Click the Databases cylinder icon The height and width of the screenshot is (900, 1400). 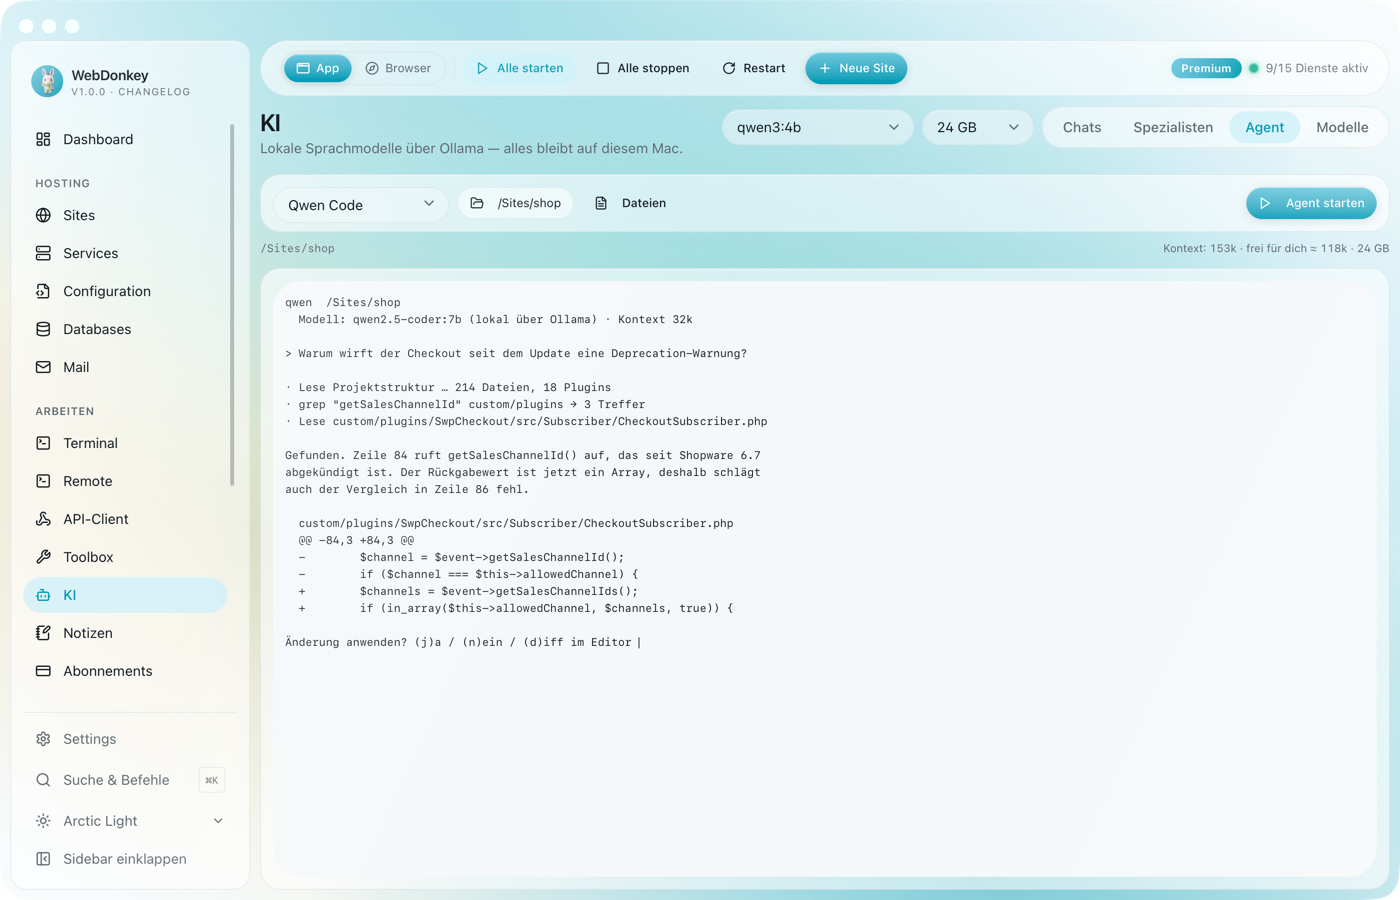(x=43, y=329)
